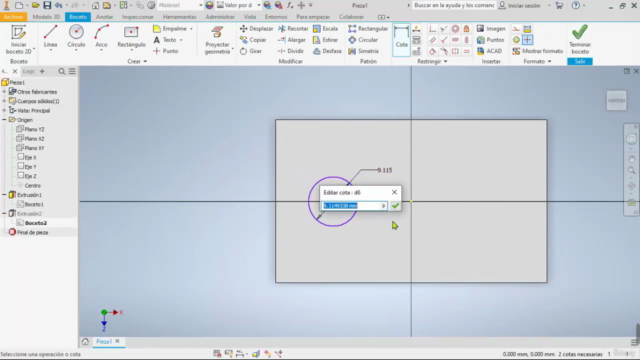
Task: Expand the Cuerpos sólidos(1) node
Action: 4,101
